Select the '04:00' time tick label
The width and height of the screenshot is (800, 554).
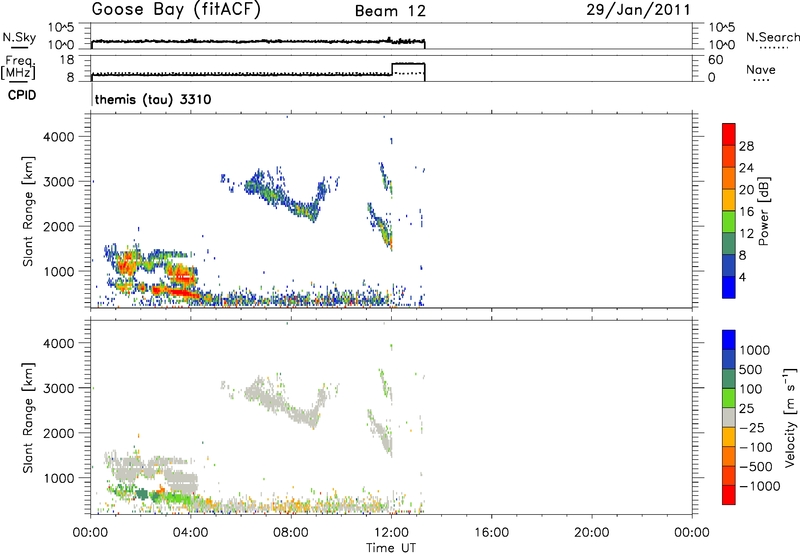[x=190, y=533]
